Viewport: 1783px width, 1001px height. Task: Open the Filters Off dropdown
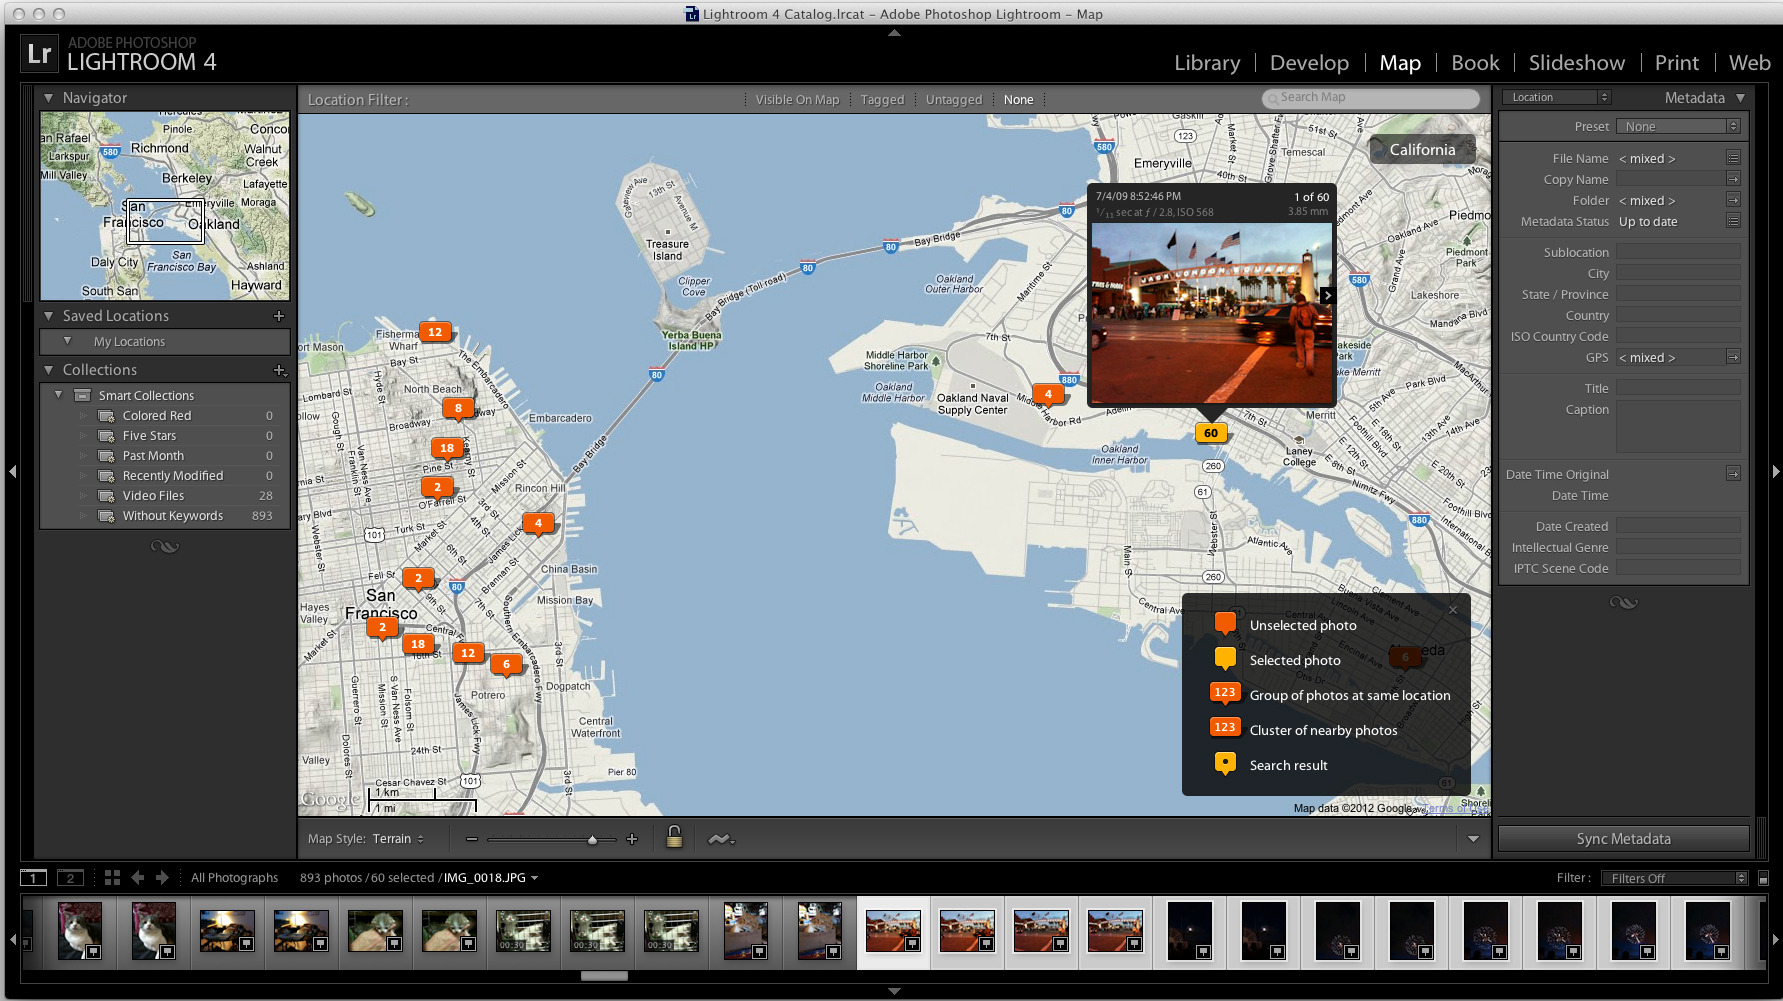coord(1674,878)
